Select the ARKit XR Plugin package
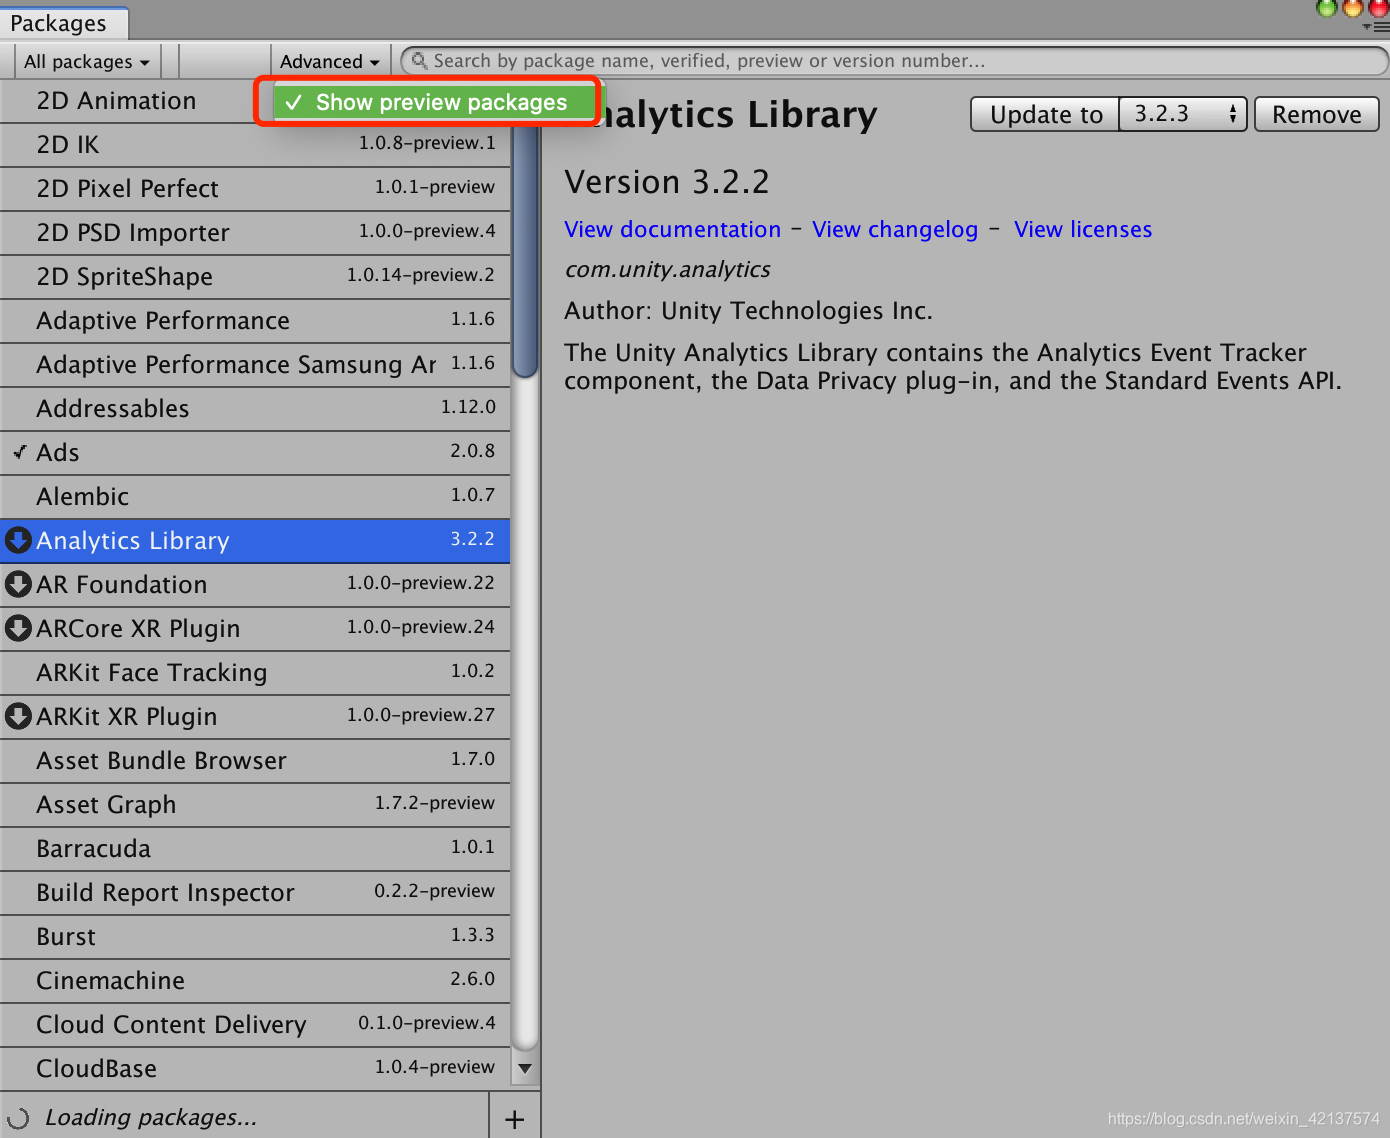 [255, 717]
